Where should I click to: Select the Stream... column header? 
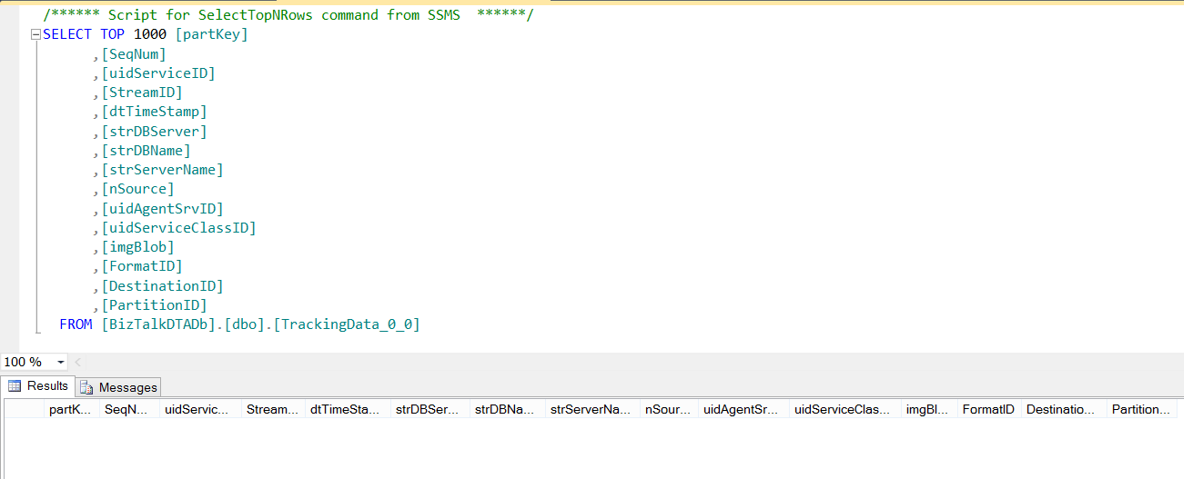tap(273, 409)
